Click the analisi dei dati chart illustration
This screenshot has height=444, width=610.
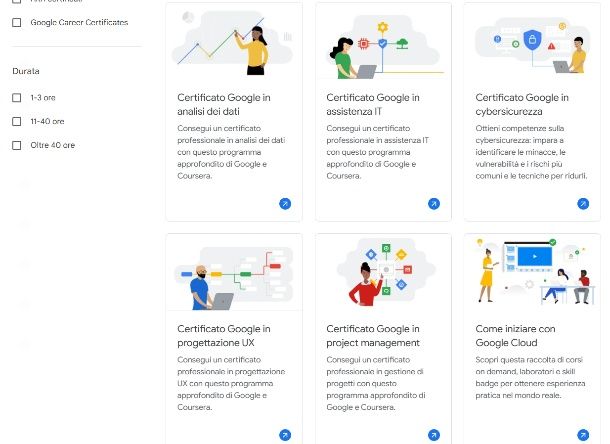(233, 43)
